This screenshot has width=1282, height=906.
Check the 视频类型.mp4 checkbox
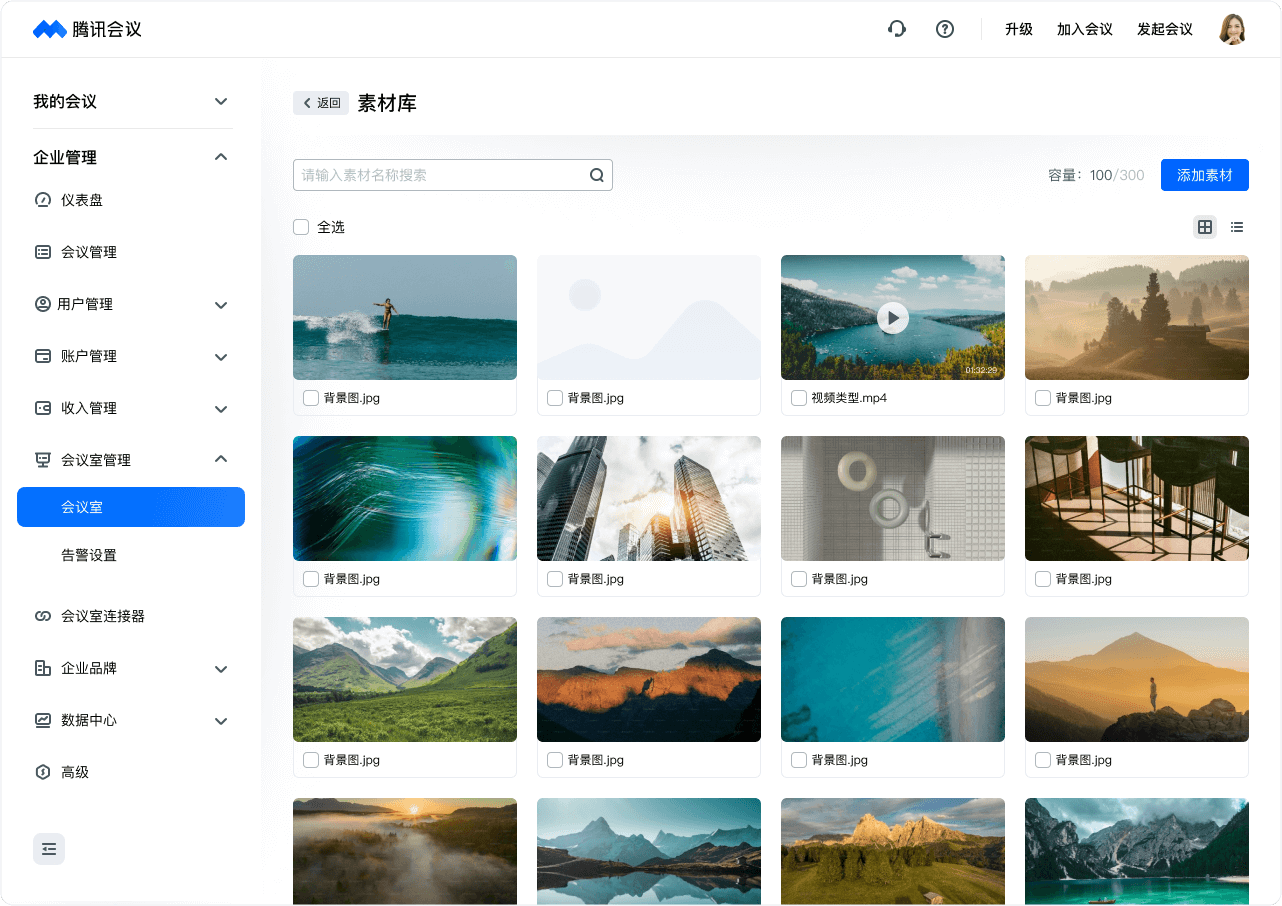coord(799,398)
